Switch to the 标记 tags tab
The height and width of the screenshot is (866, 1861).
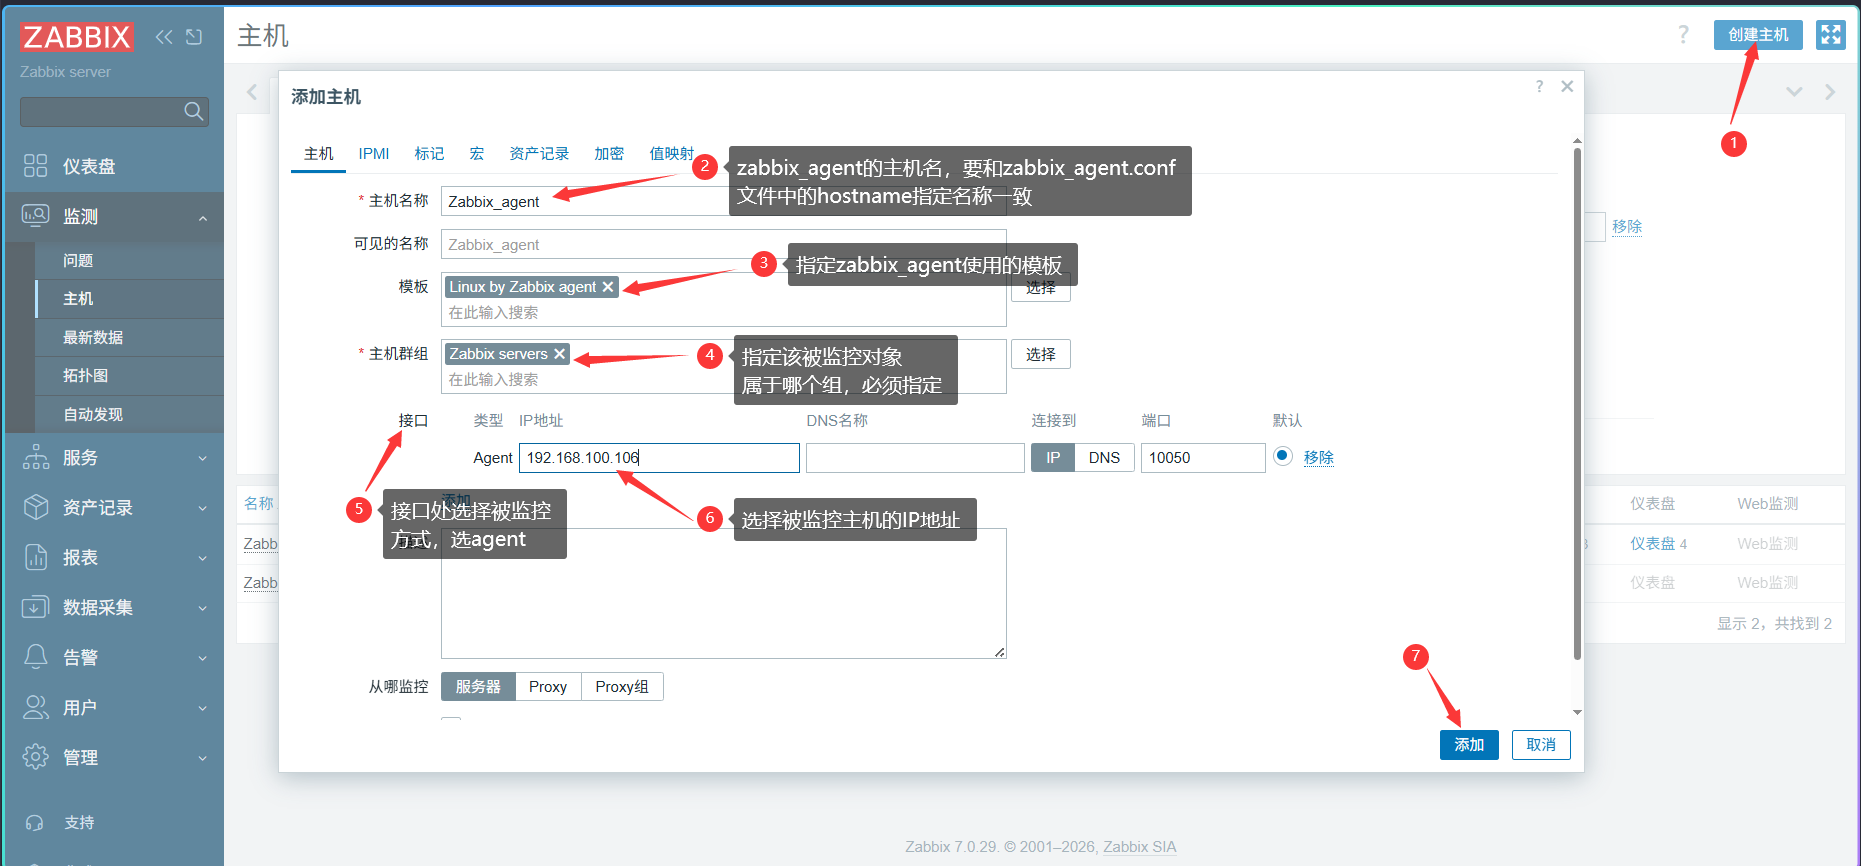pos(429,154)
